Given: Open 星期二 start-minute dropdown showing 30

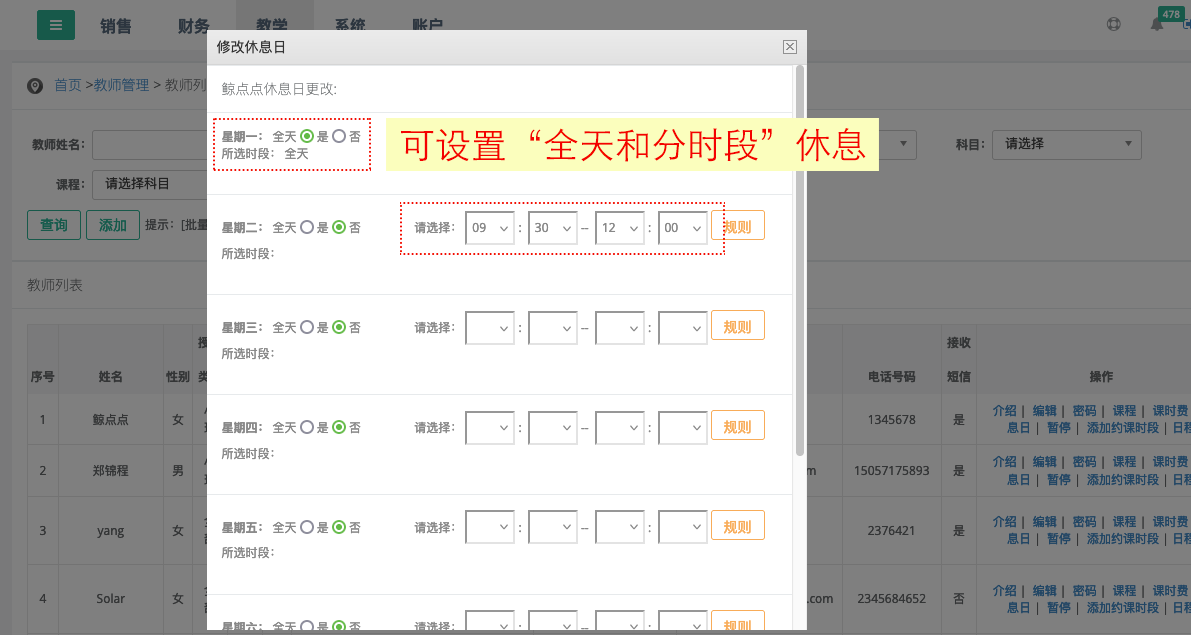Looking at the screenshot, I should tap(552, 228).
